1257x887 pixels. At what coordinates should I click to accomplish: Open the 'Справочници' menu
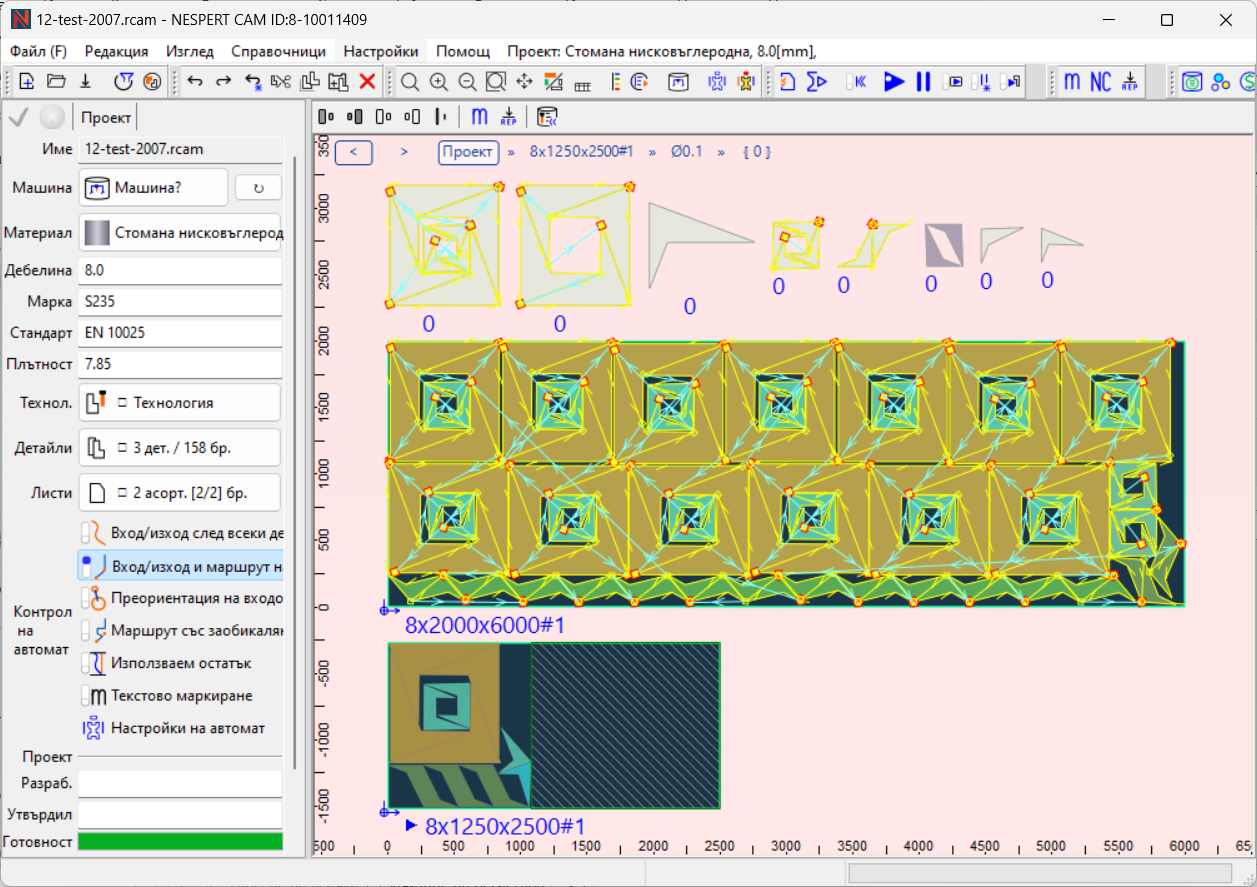coord(278,51)
